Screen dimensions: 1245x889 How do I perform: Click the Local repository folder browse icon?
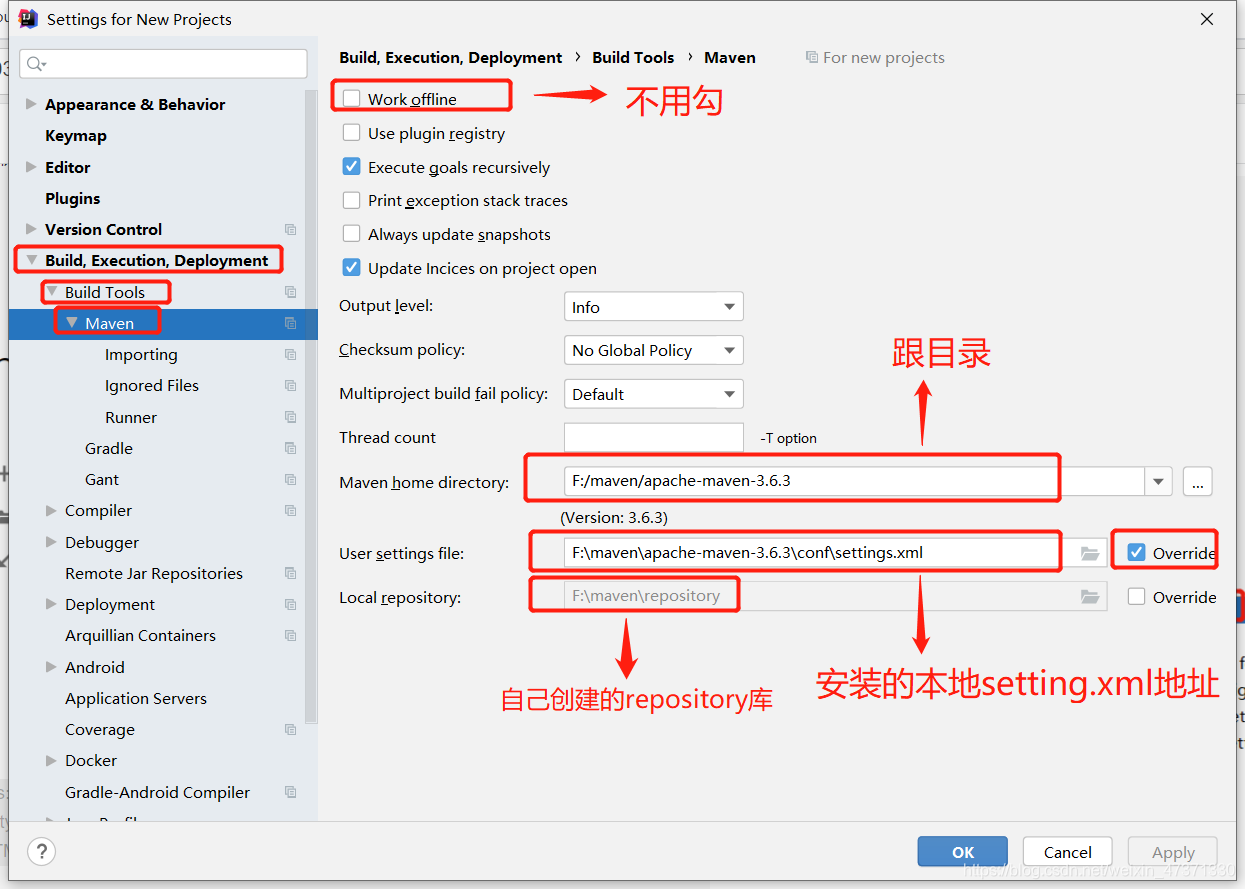1090,597
